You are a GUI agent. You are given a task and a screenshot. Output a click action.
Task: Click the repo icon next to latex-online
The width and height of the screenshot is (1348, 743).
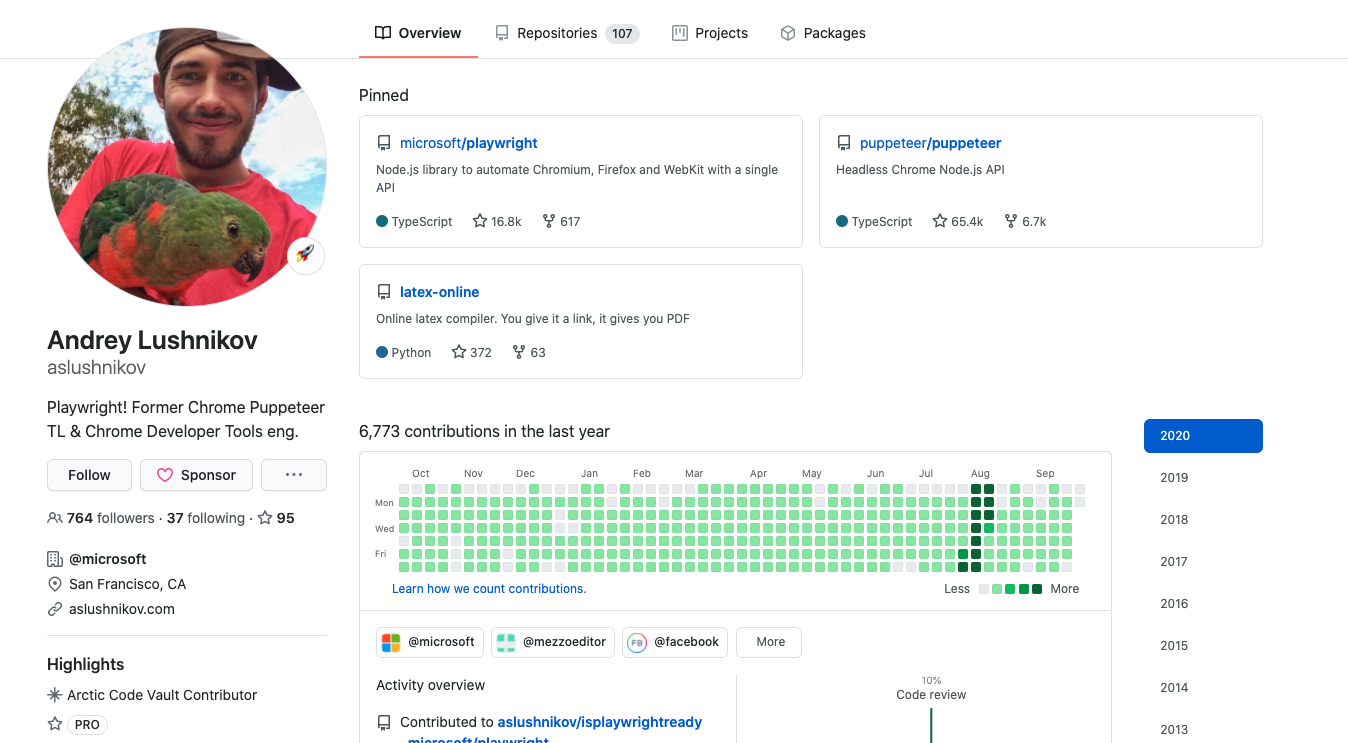click(x=384, y=292)
